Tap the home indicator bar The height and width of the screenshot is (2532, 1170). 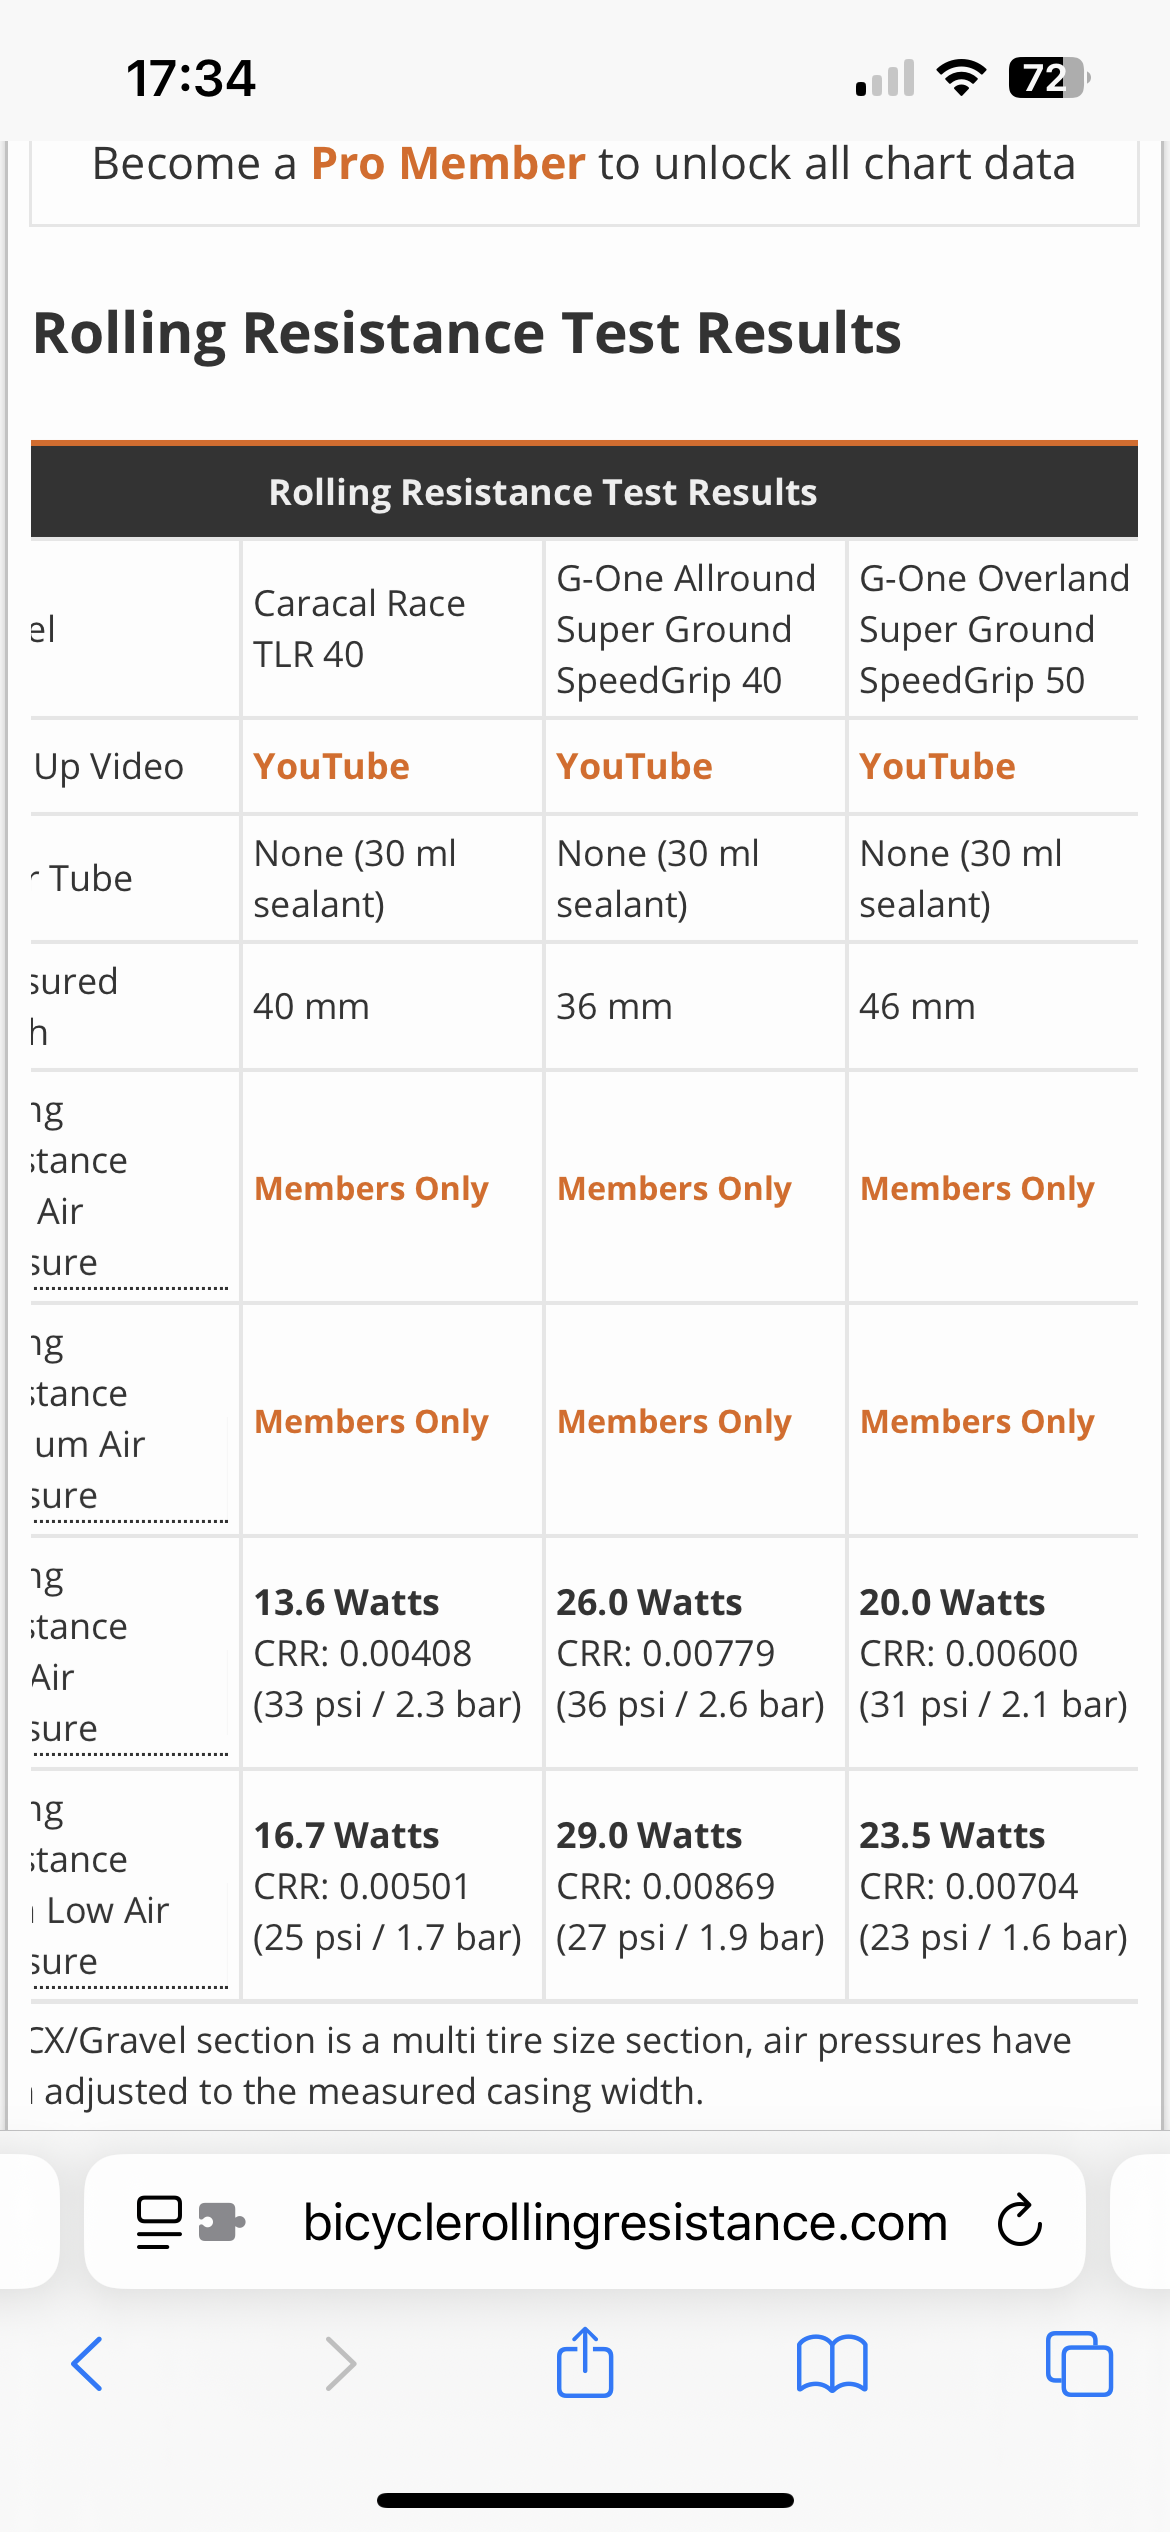click(585, 2500)
